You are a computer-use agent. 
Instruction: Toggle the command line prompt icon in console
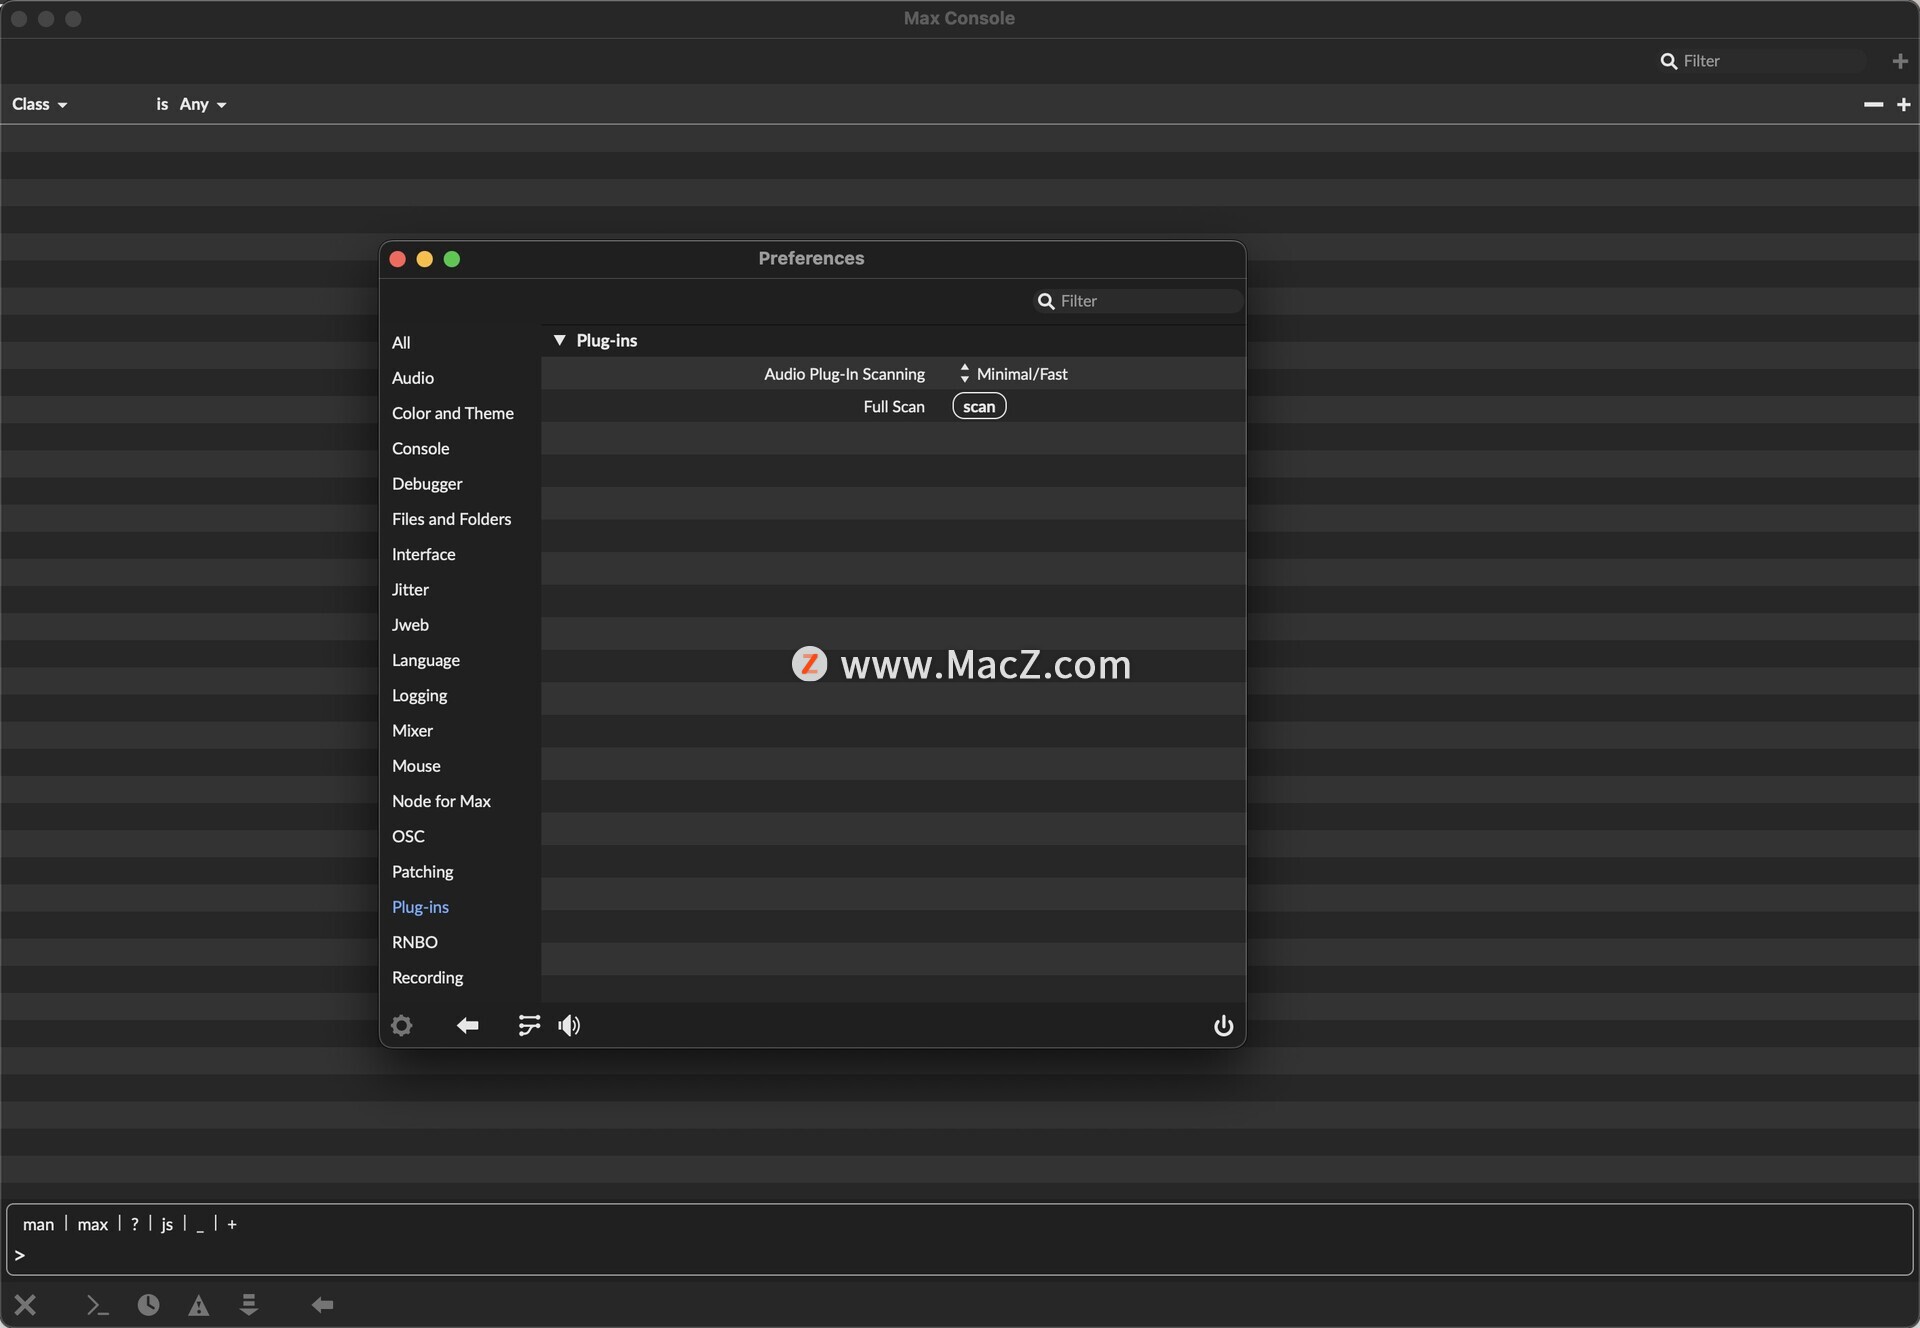[97, 1305]
